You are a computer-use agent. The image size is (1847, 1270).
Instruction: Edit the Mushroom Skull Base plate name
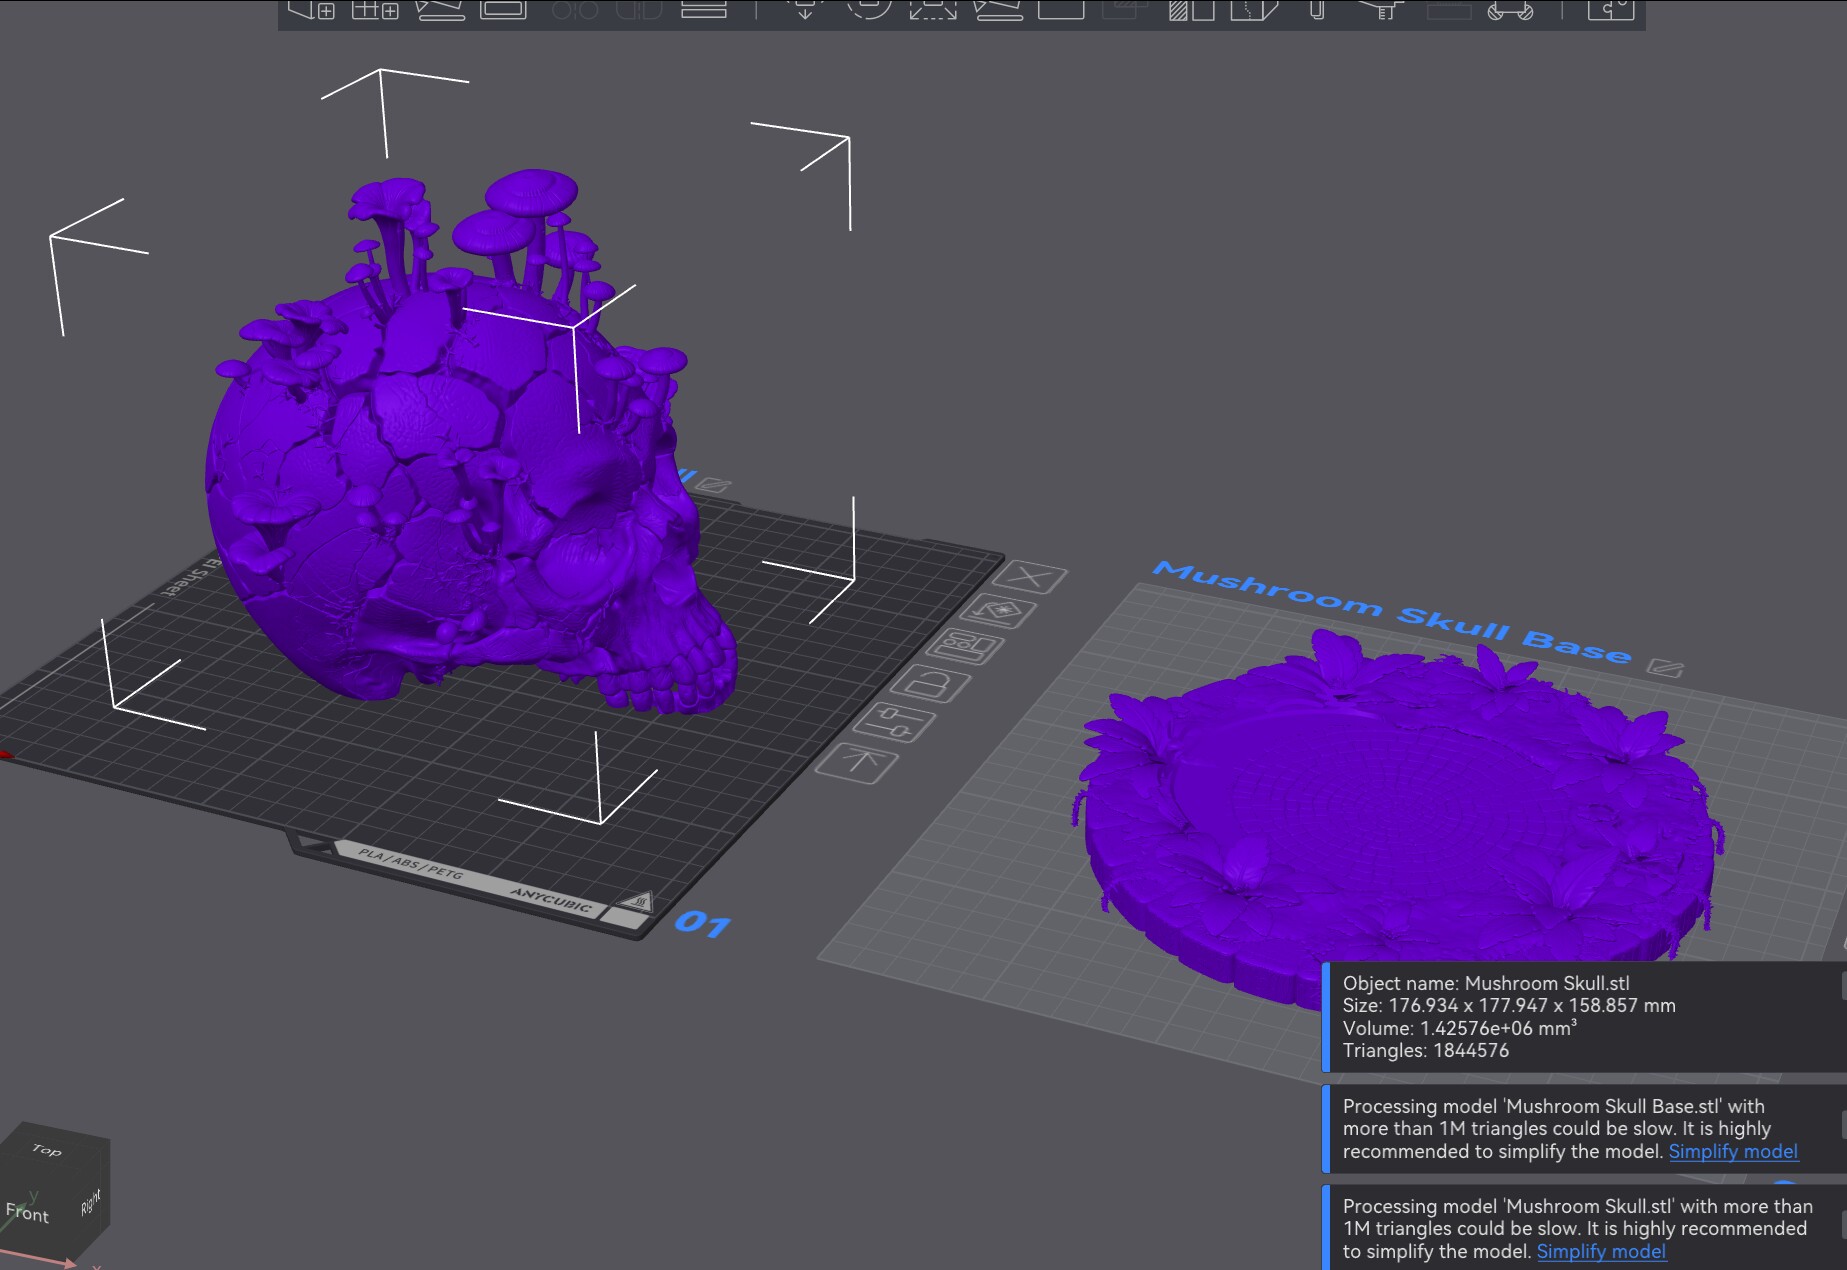1666,667
